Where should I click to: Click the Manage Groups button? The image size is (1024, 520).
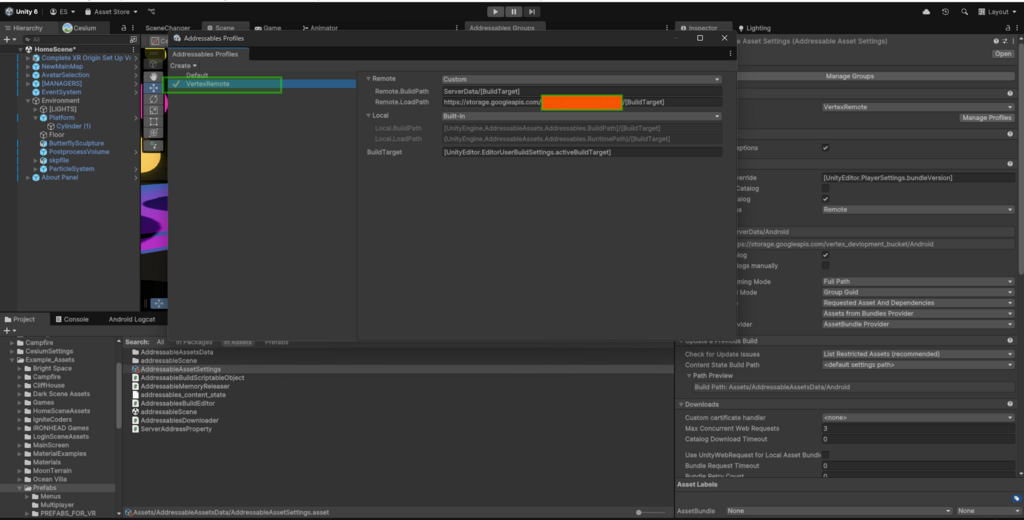tap(850, 76)
